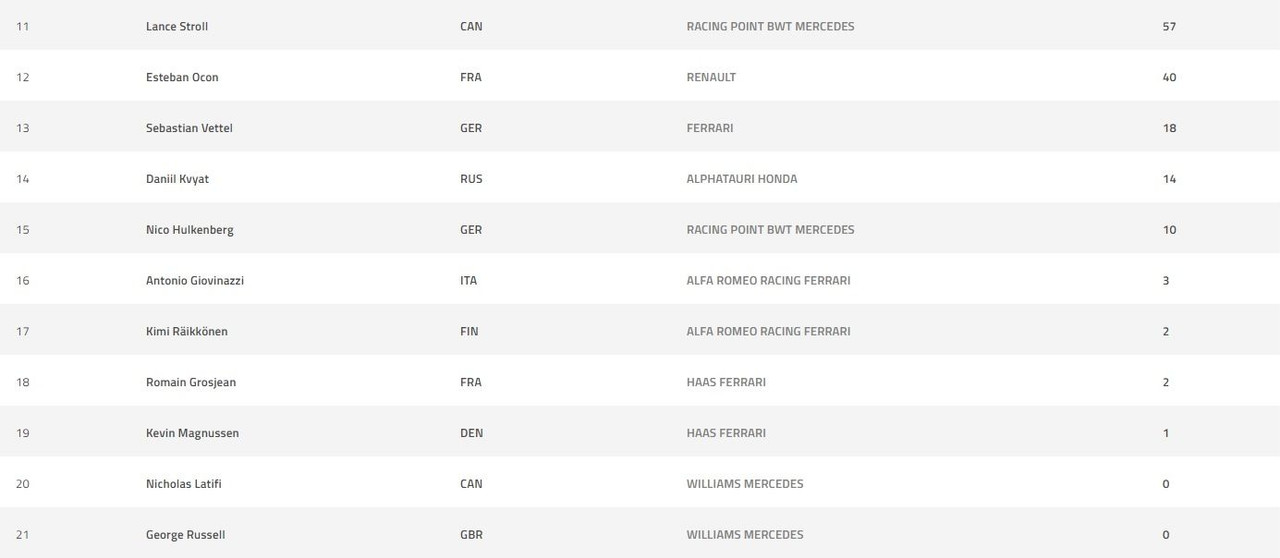Click HAAS FERRARI in Grosjean's row
The image size is (1280, 558).
coord(726,382)
